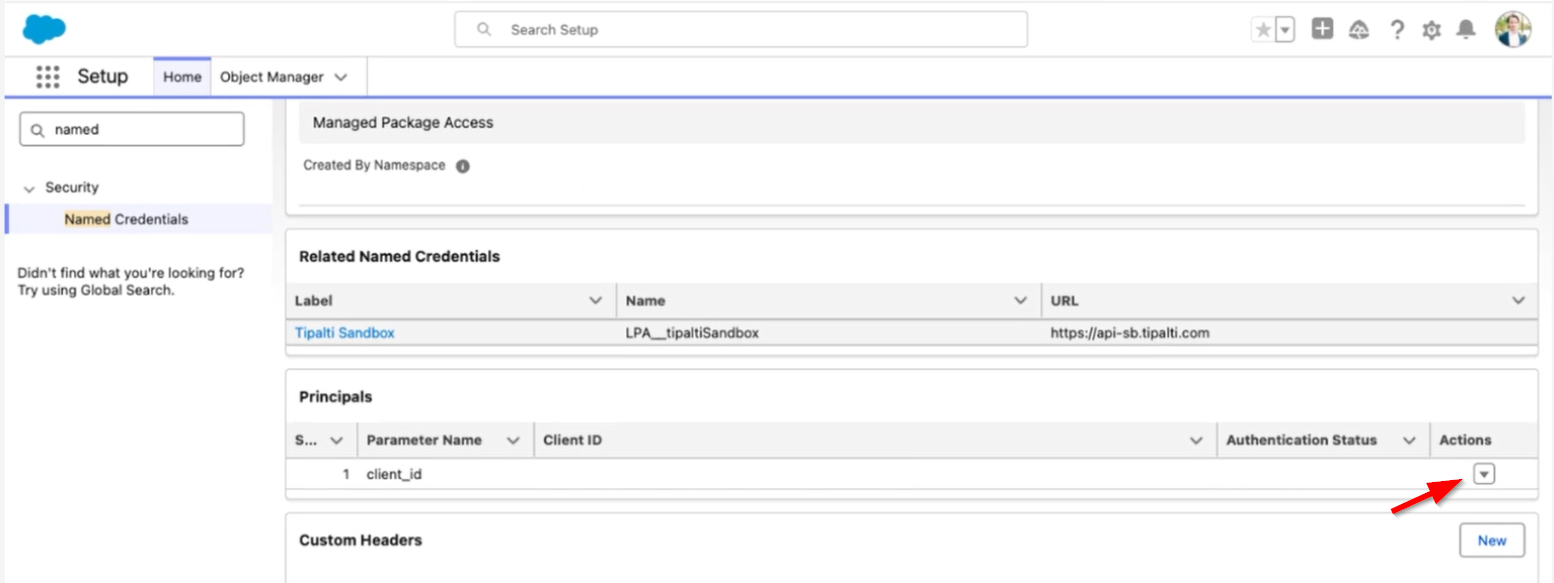
Task: Click the Salesforce cloud logo
Action: point(44,30)
